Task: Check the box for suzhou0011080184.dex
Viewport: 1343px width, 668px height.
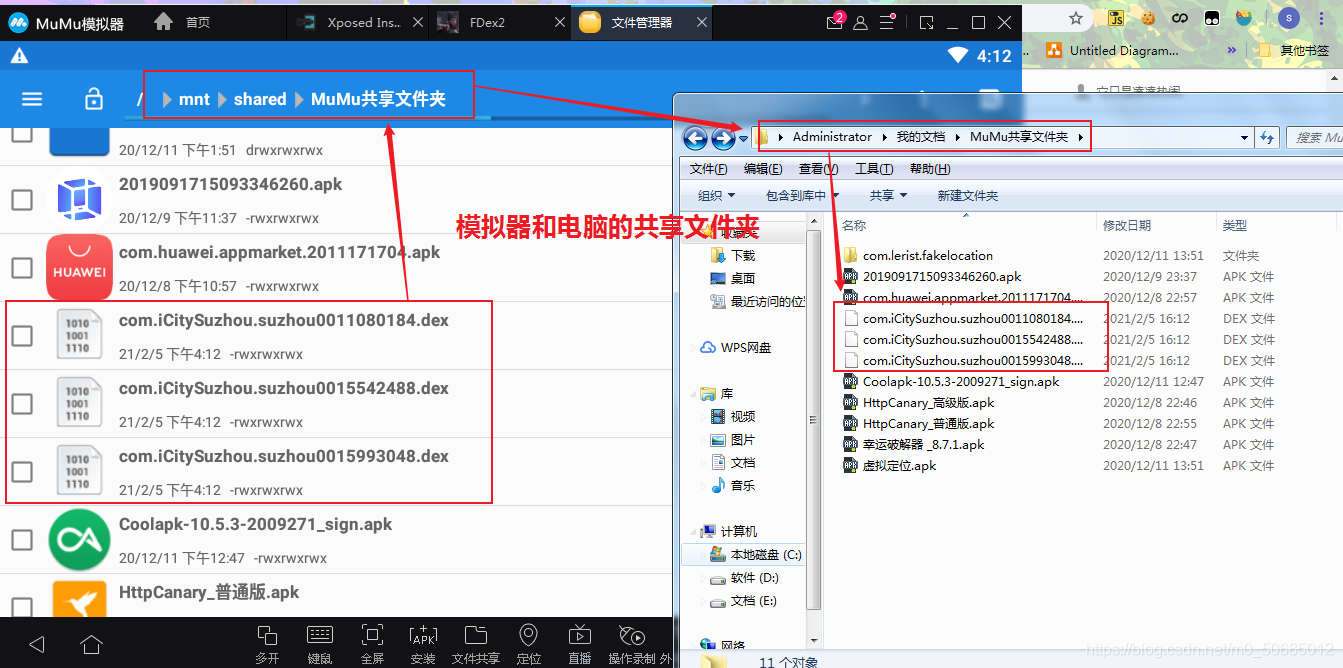Action: point(22,336)
